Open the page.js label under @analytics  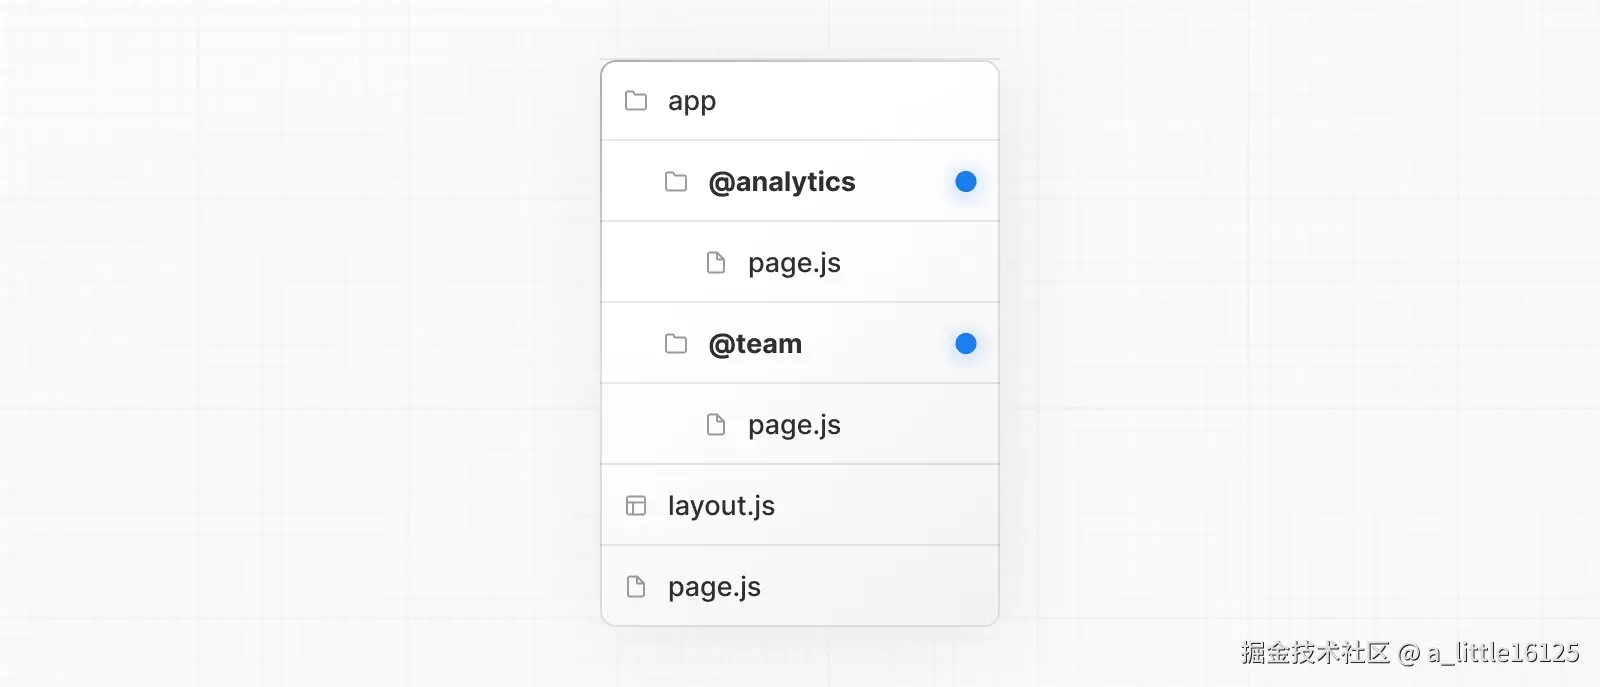point(794,263)
